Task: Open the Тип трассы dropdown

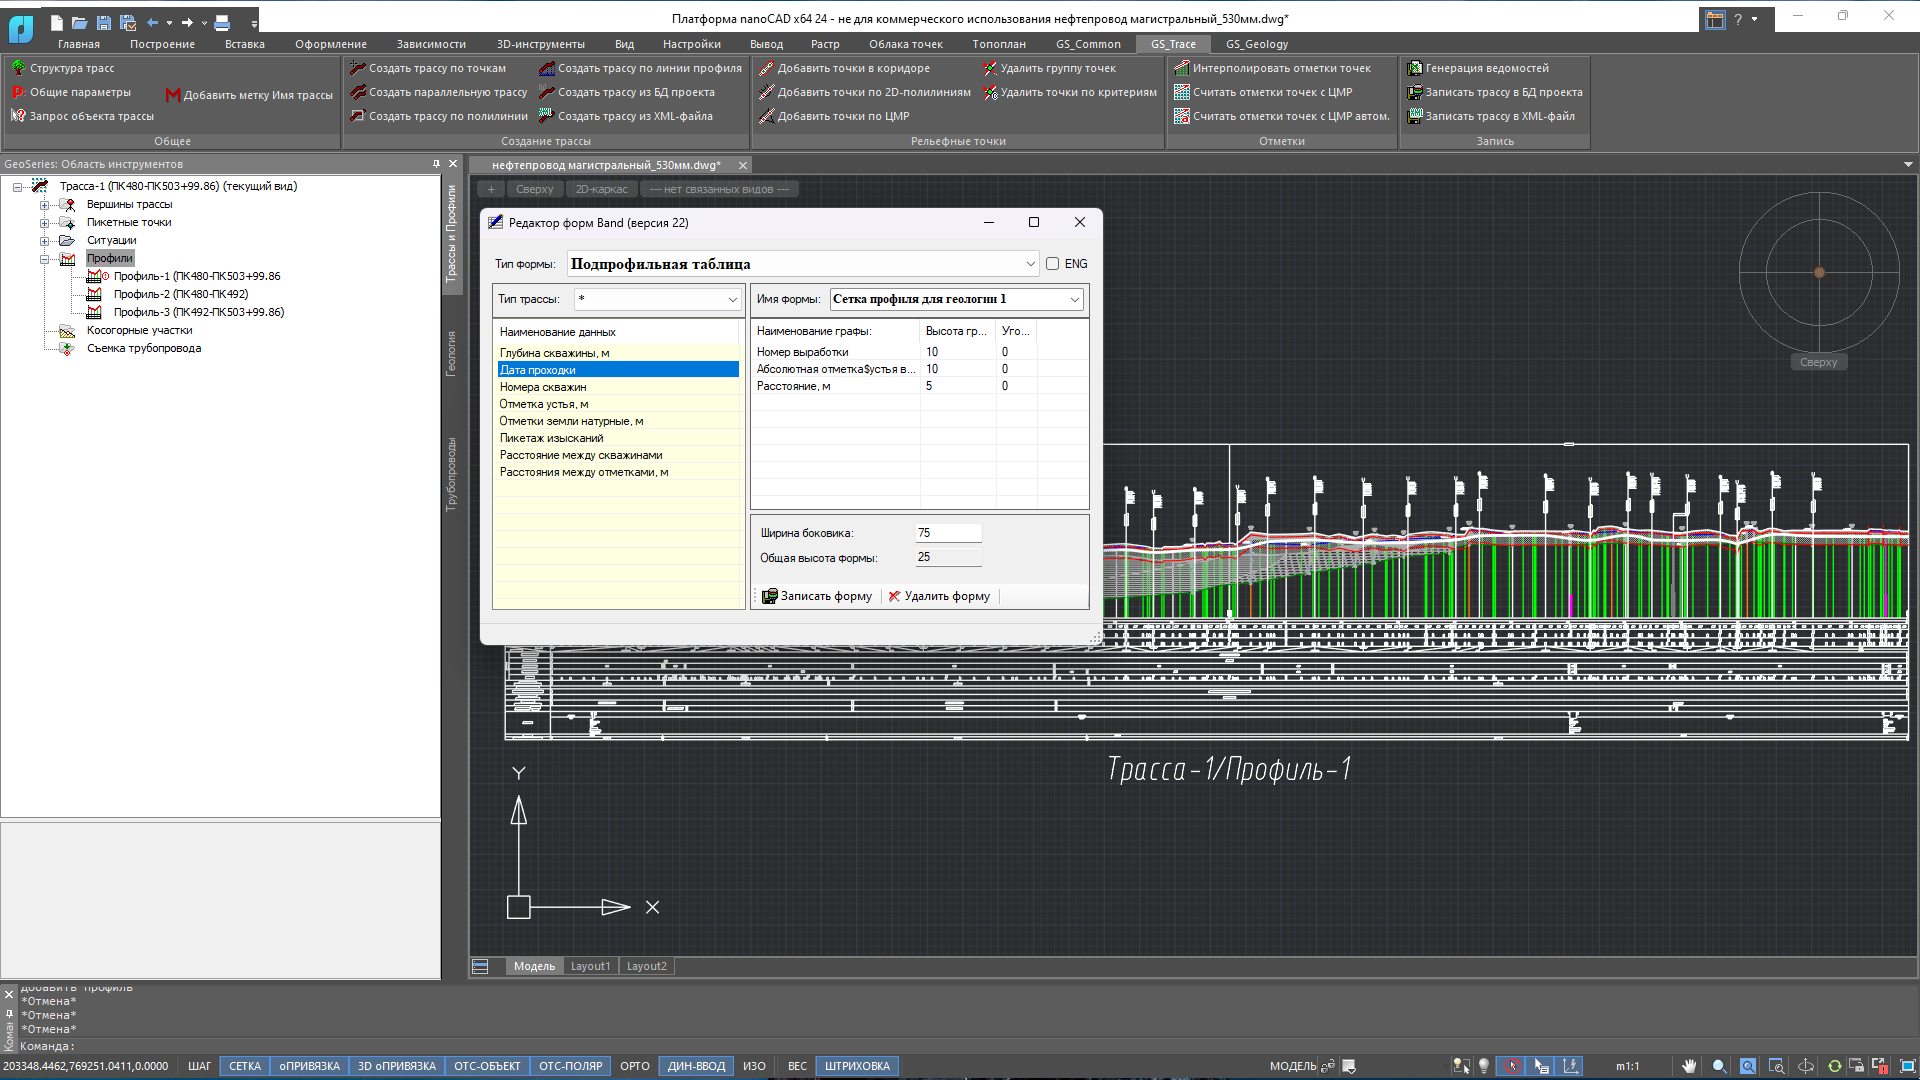Action: pyautogui.click(x=732, y=299)
